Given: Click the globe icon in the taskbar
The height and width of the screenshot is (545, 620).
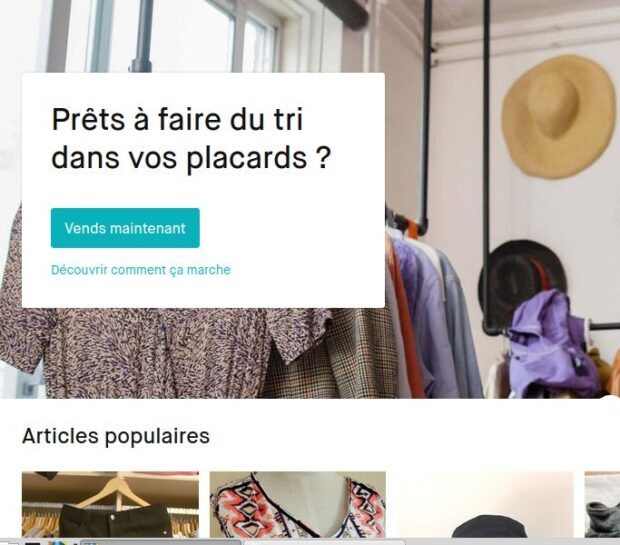Looking at the screenshot, I should tap(58, 542).
